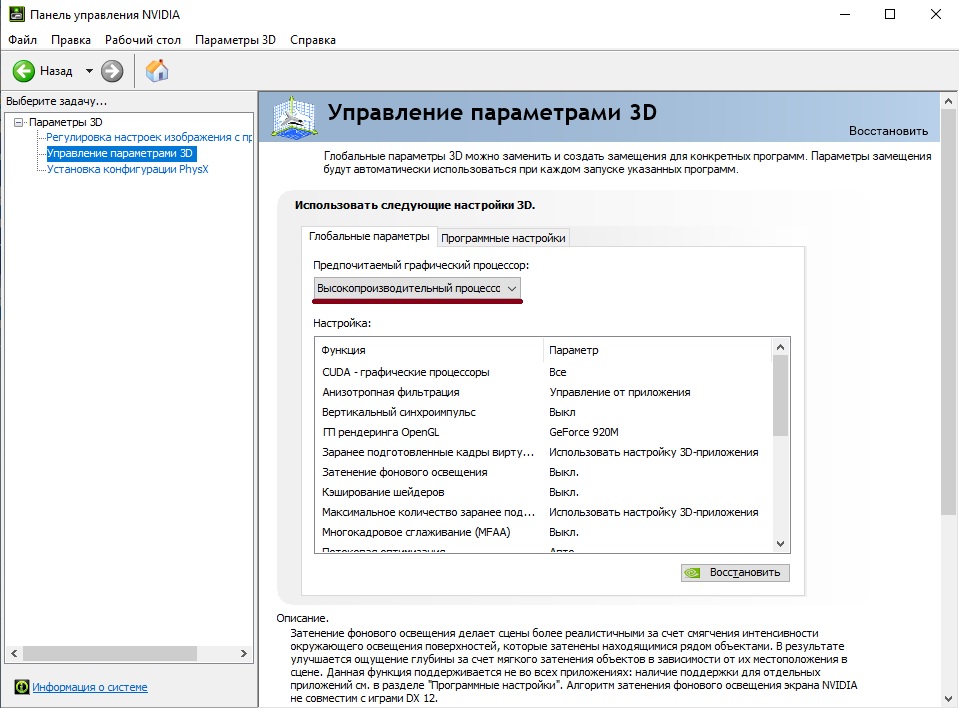Click the Функция column header
Screen dimensions: 959x708
429,350
